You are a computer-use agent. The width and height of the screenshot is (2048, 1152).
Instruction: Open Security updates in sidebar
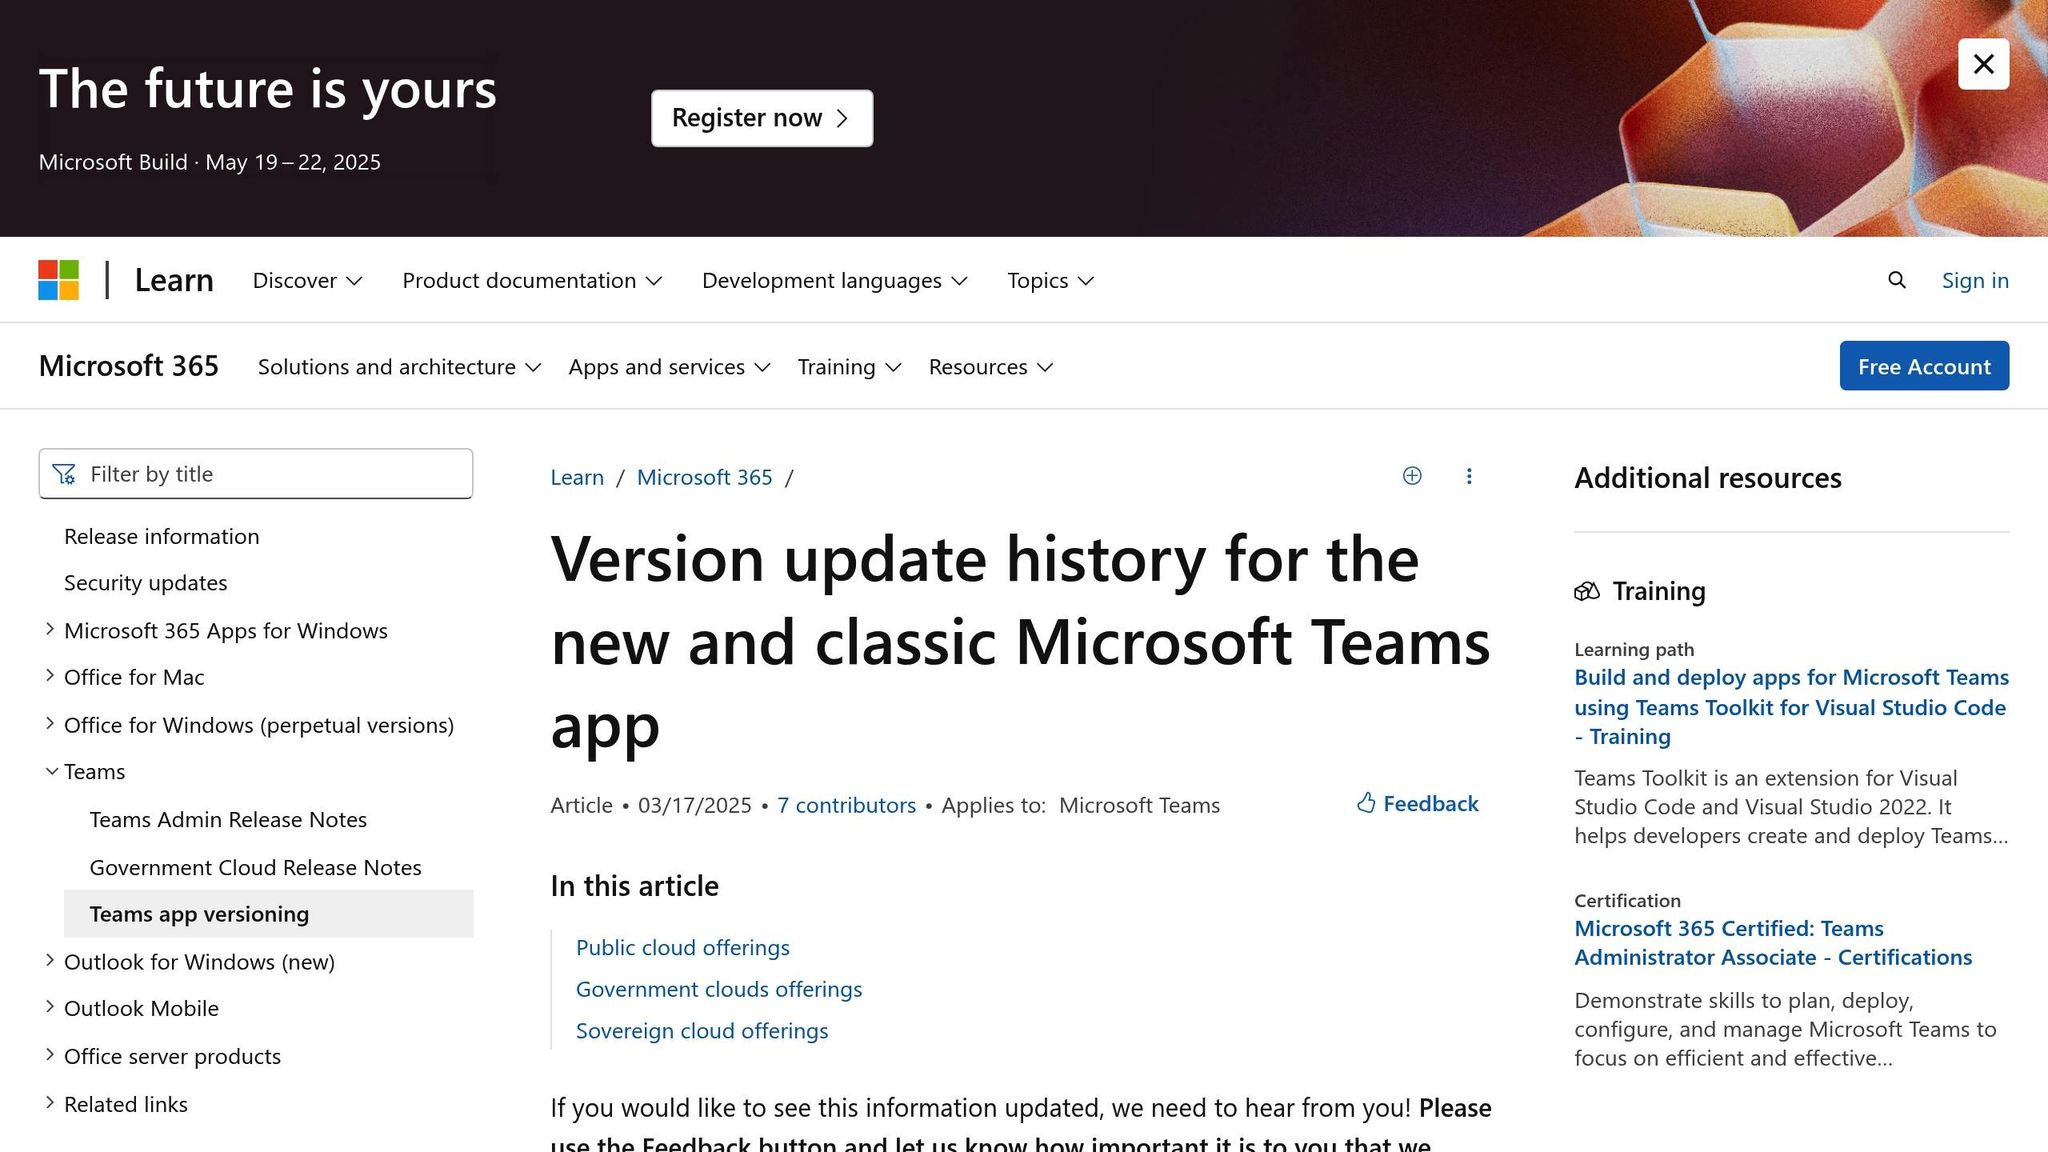(145, 583)
